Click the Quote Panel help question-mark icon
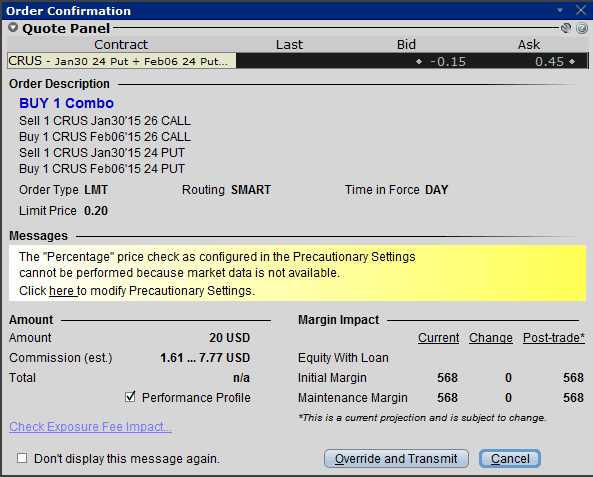 (582, 28)
